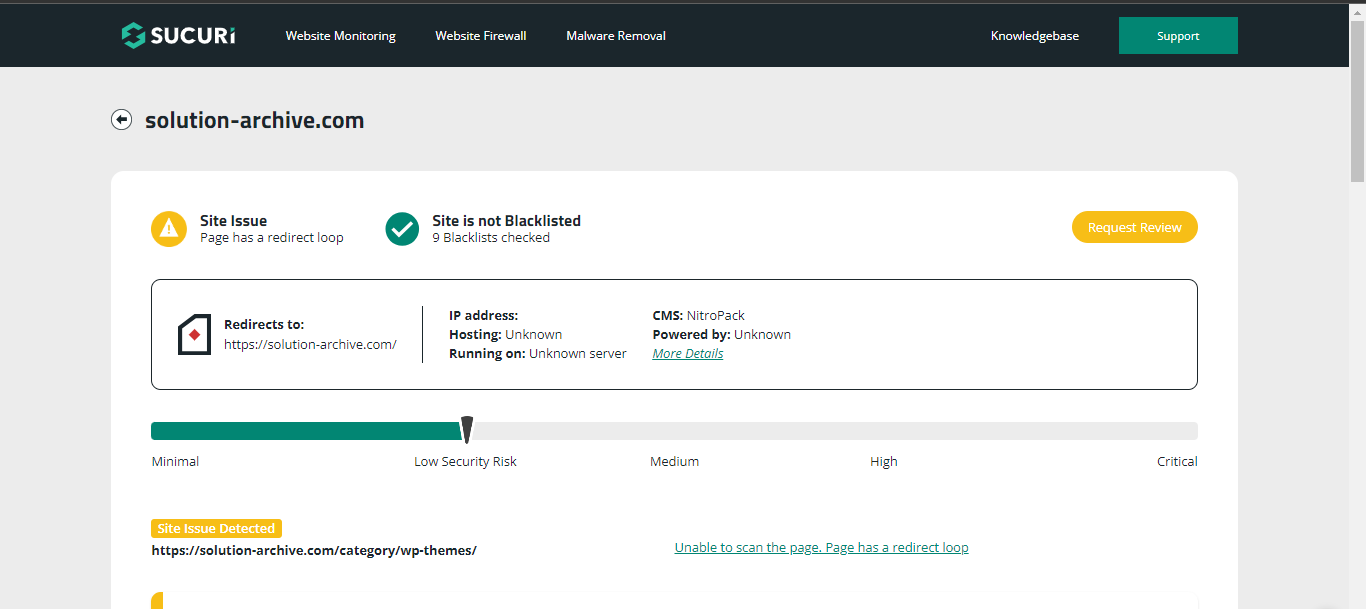This screenshot has height=609, width=1366.
Task: Click the Site Issue Detected badge
Action: tap(216, 528)
